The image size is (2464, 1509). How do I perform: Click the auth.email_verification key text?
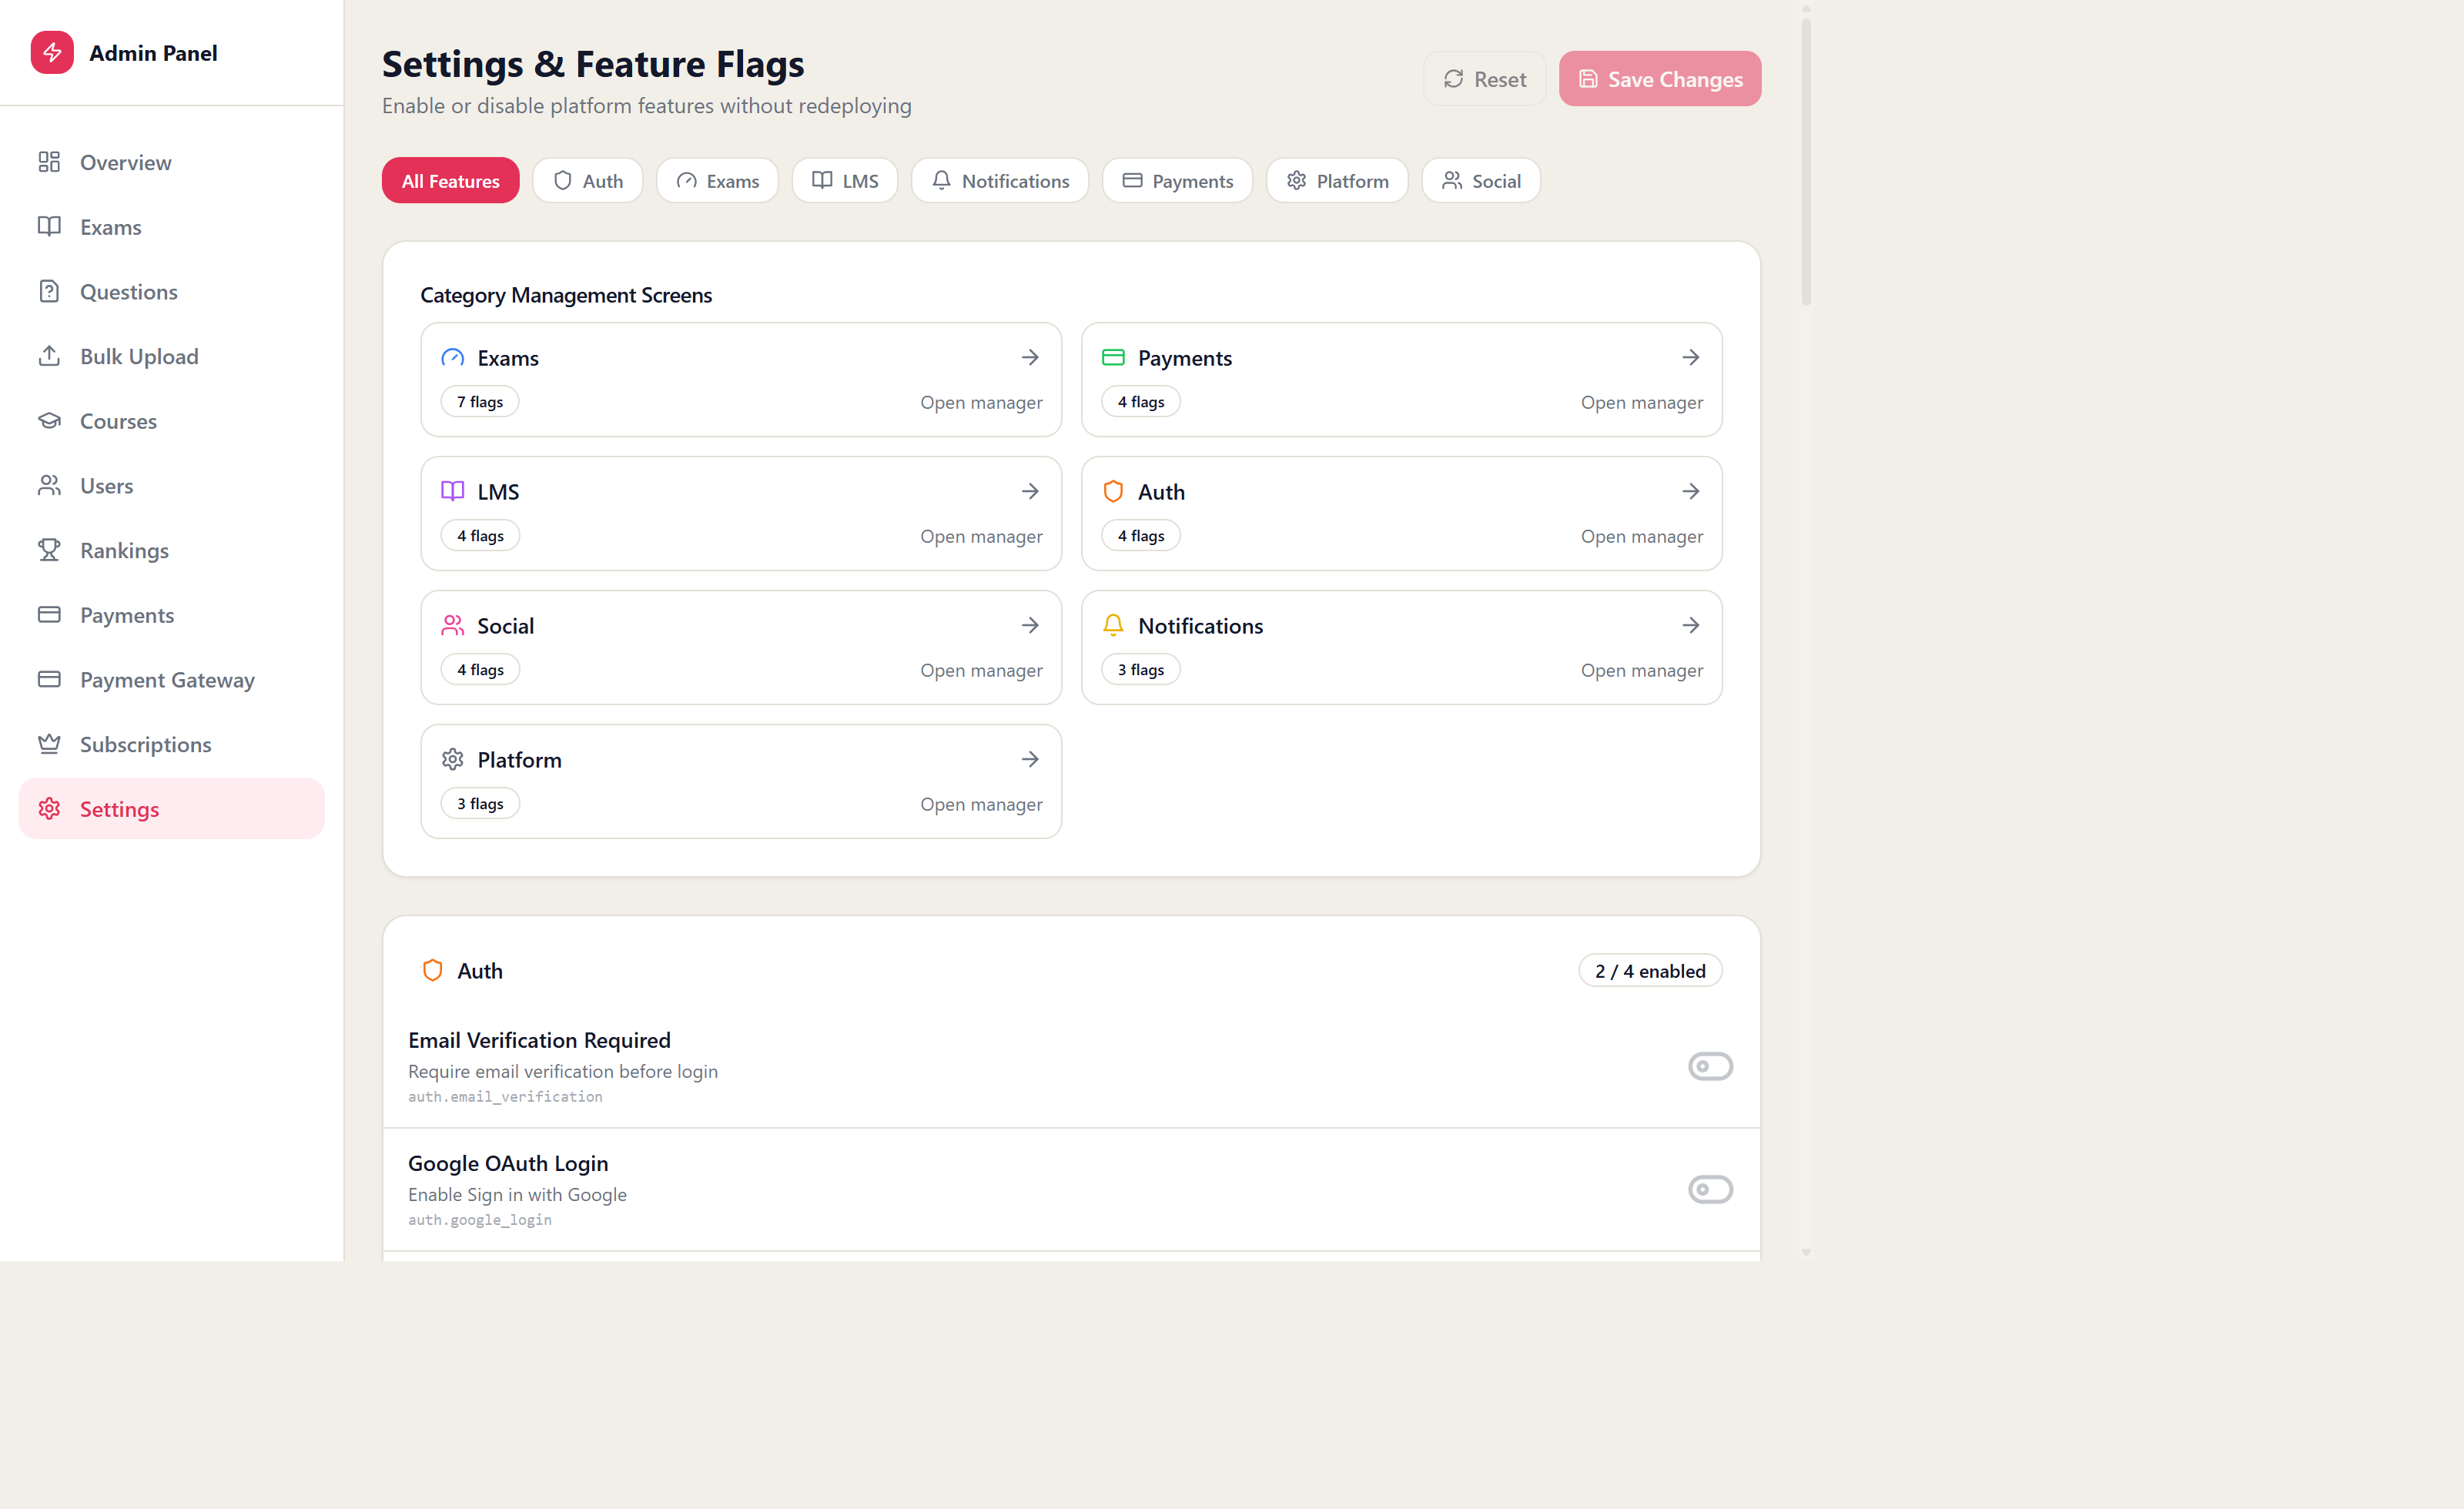505,1097
